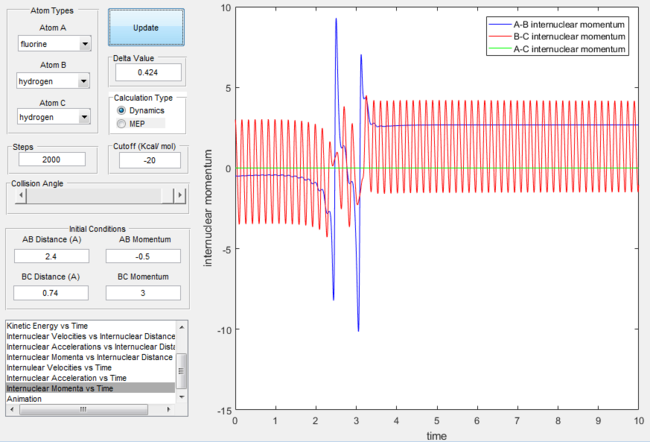This screenshot has width=650, height=442.
Task: Click plot list scroll up arrow
Action: tap(182, 327)
